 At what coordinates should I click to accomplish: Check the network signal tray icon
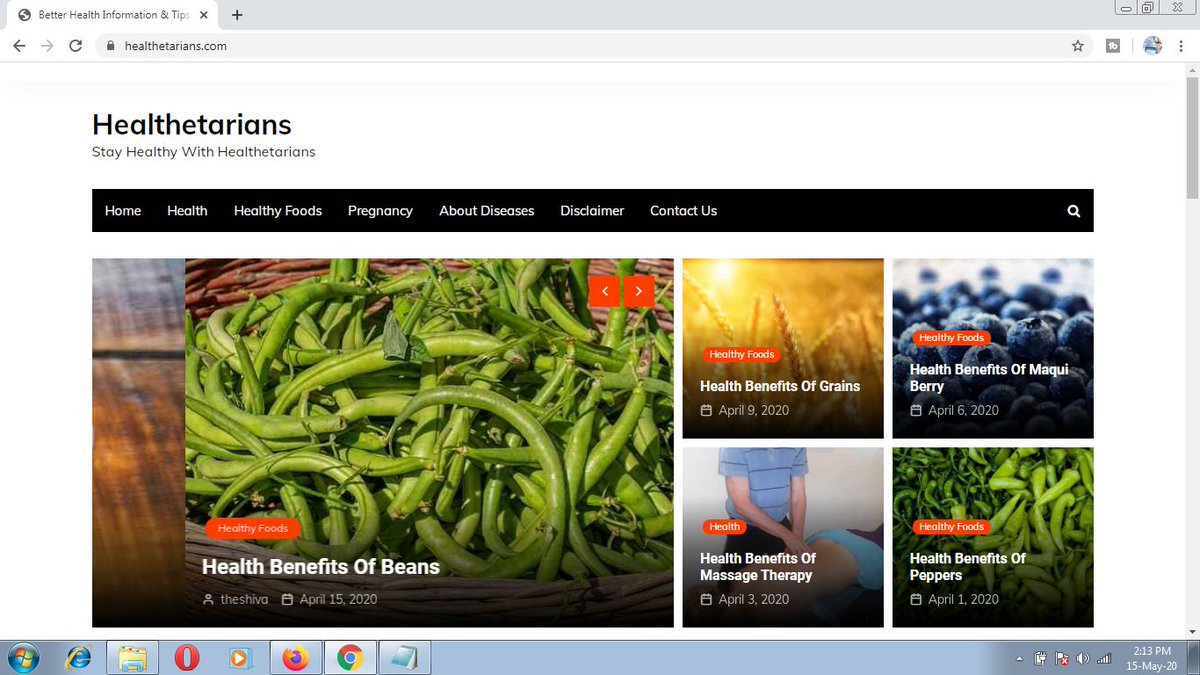pyautogui.click(x=1105, y=659)
